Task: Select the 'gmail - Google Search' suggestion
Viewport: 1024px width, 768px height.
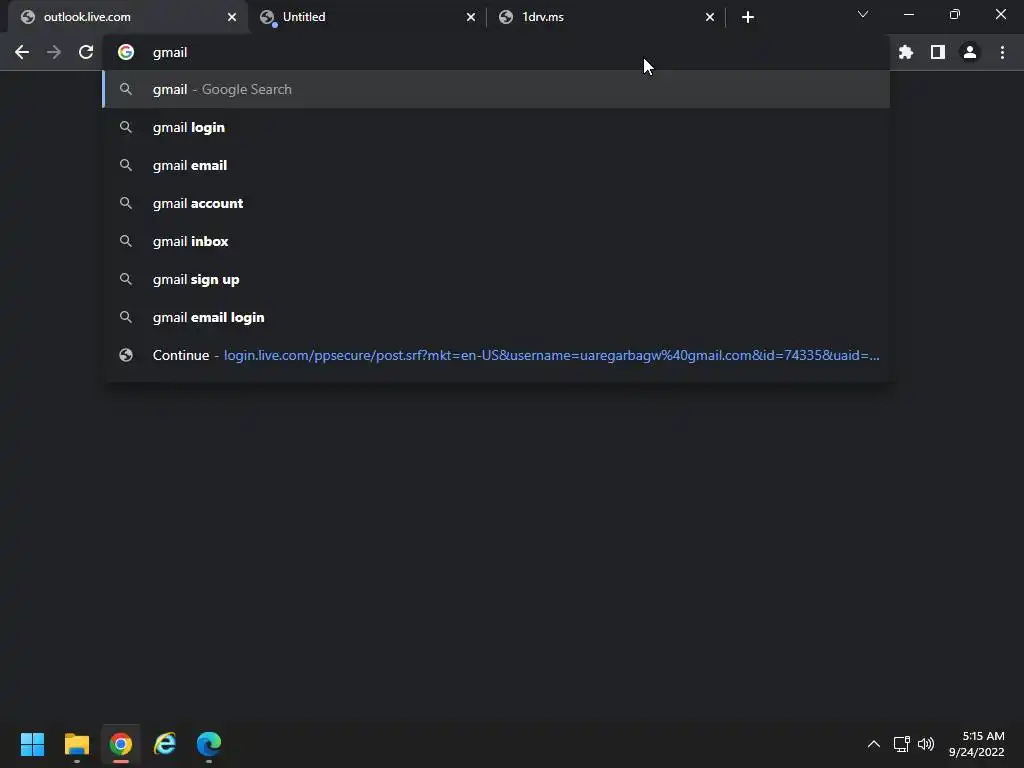Action: (x=496, y=89)
